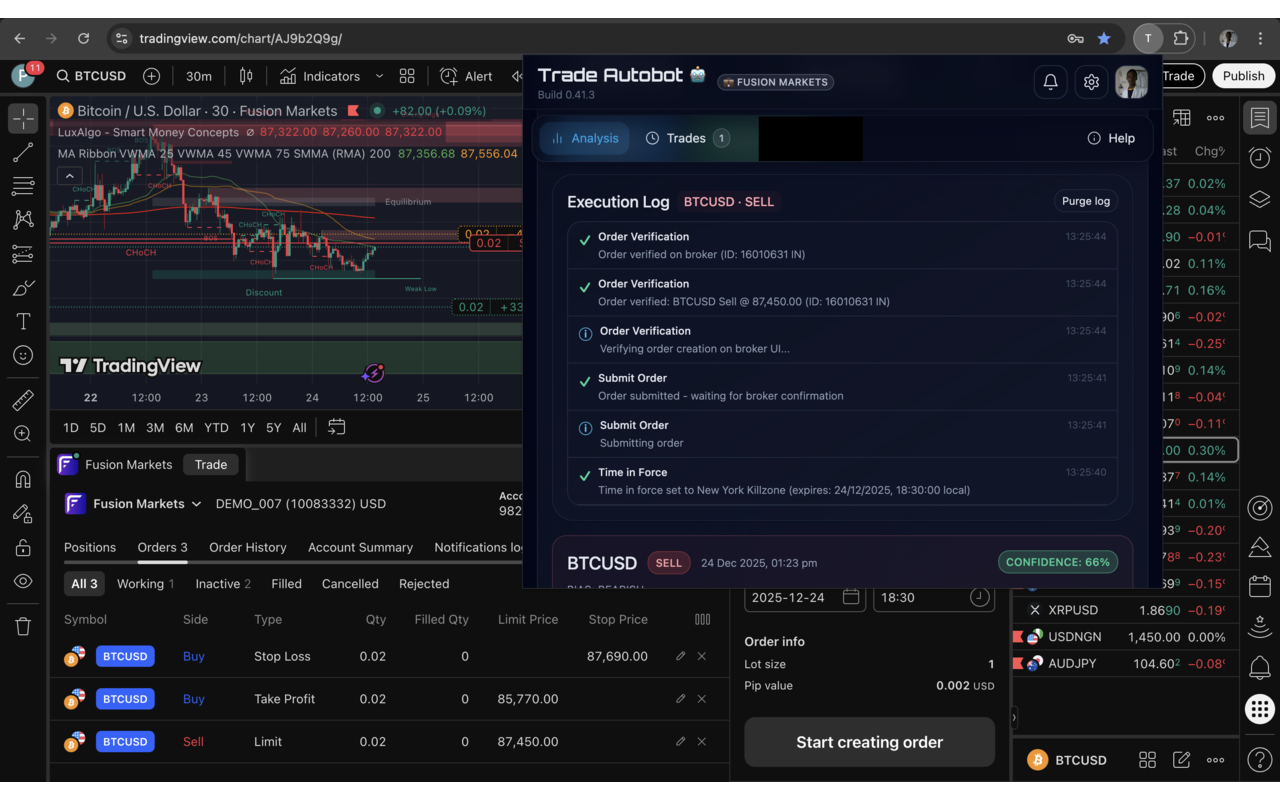
Task: Switch to the Analysis tab in Trade Autobot
Action: click(x=584, y=138)
